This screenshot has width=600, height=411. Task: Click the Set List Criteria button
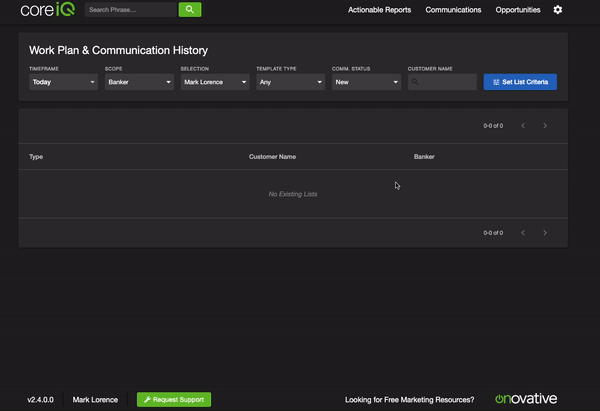520,82
